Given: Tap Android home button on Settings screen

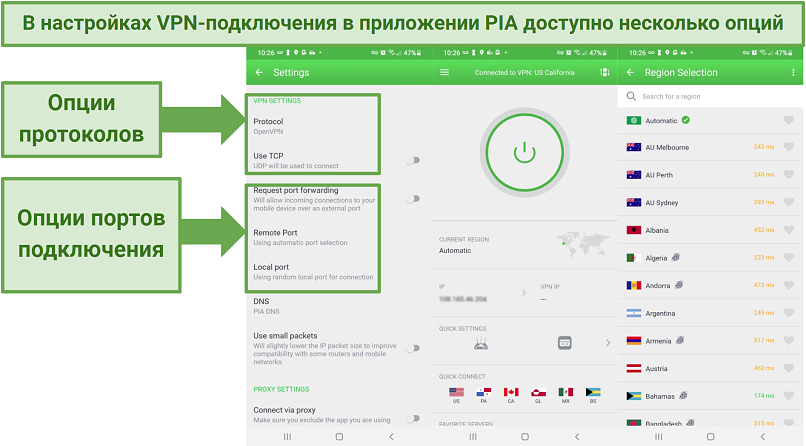Looking at the screenshot, I should click(x=339, y=437).
